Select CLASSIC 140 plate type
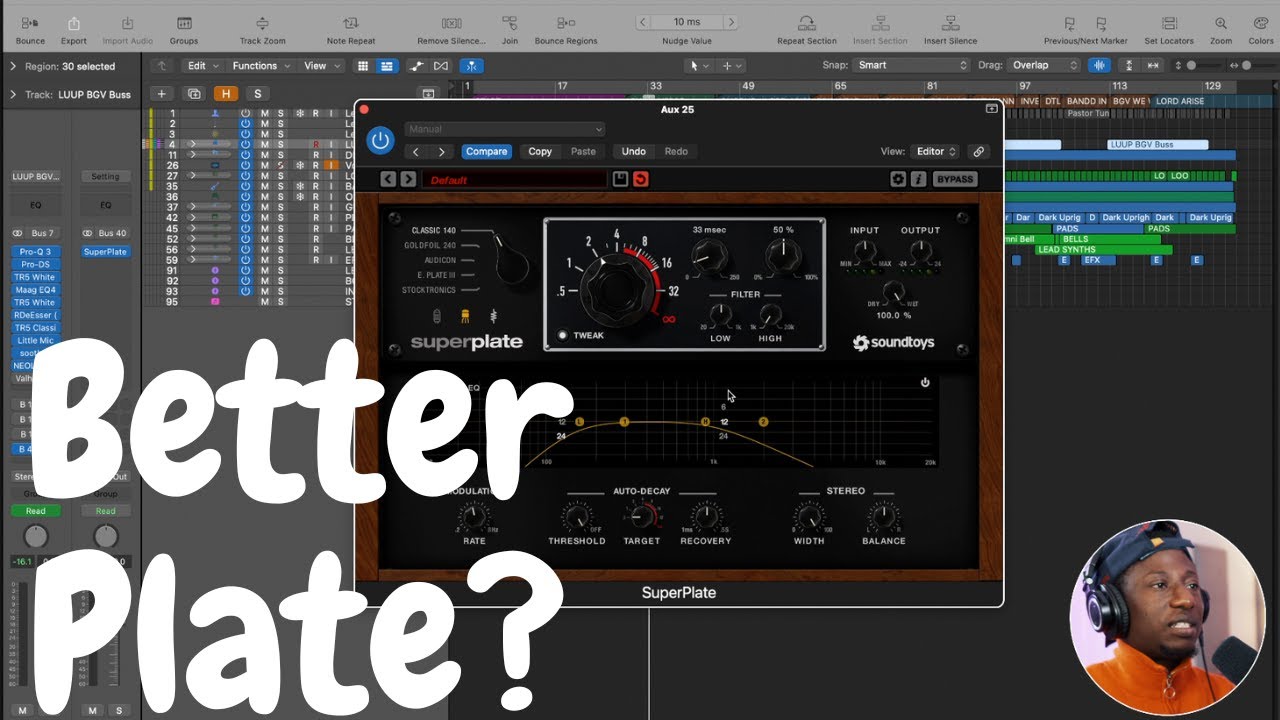 [x=433, y=231]
